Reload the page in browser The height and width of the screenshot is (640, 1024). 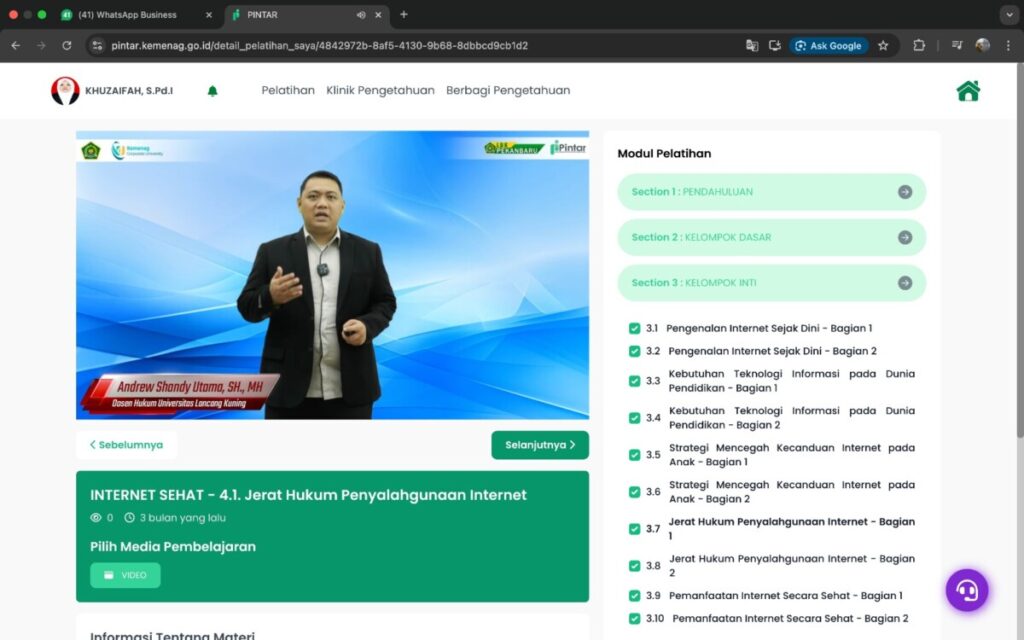pyautogui.click(x=67, y=45)
